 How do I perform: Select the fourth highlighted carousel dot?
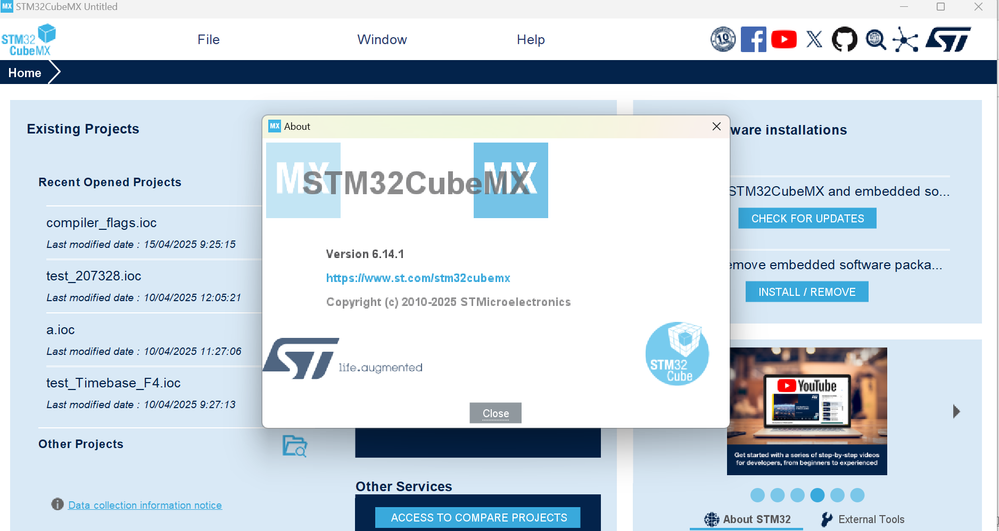tap(817, 495)
